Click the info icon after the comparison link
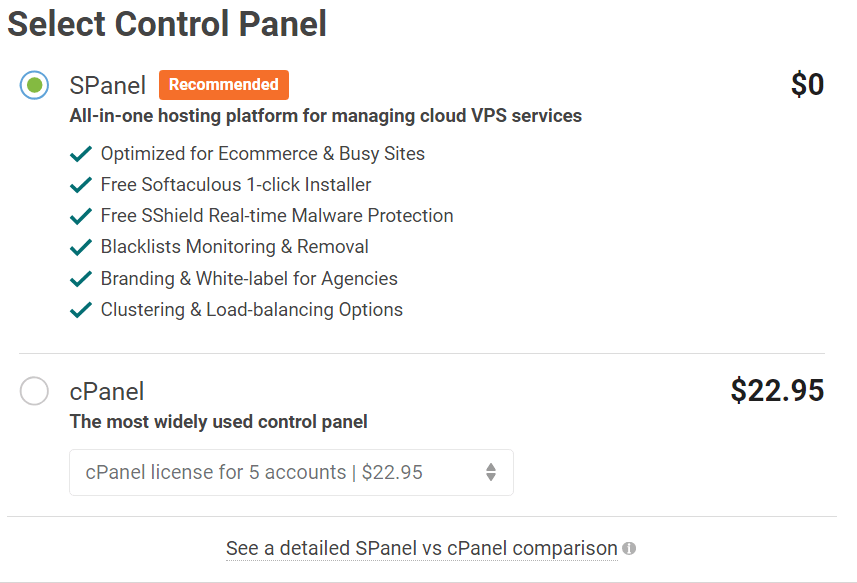The image size is (857, 583). (x=630, y=549)
